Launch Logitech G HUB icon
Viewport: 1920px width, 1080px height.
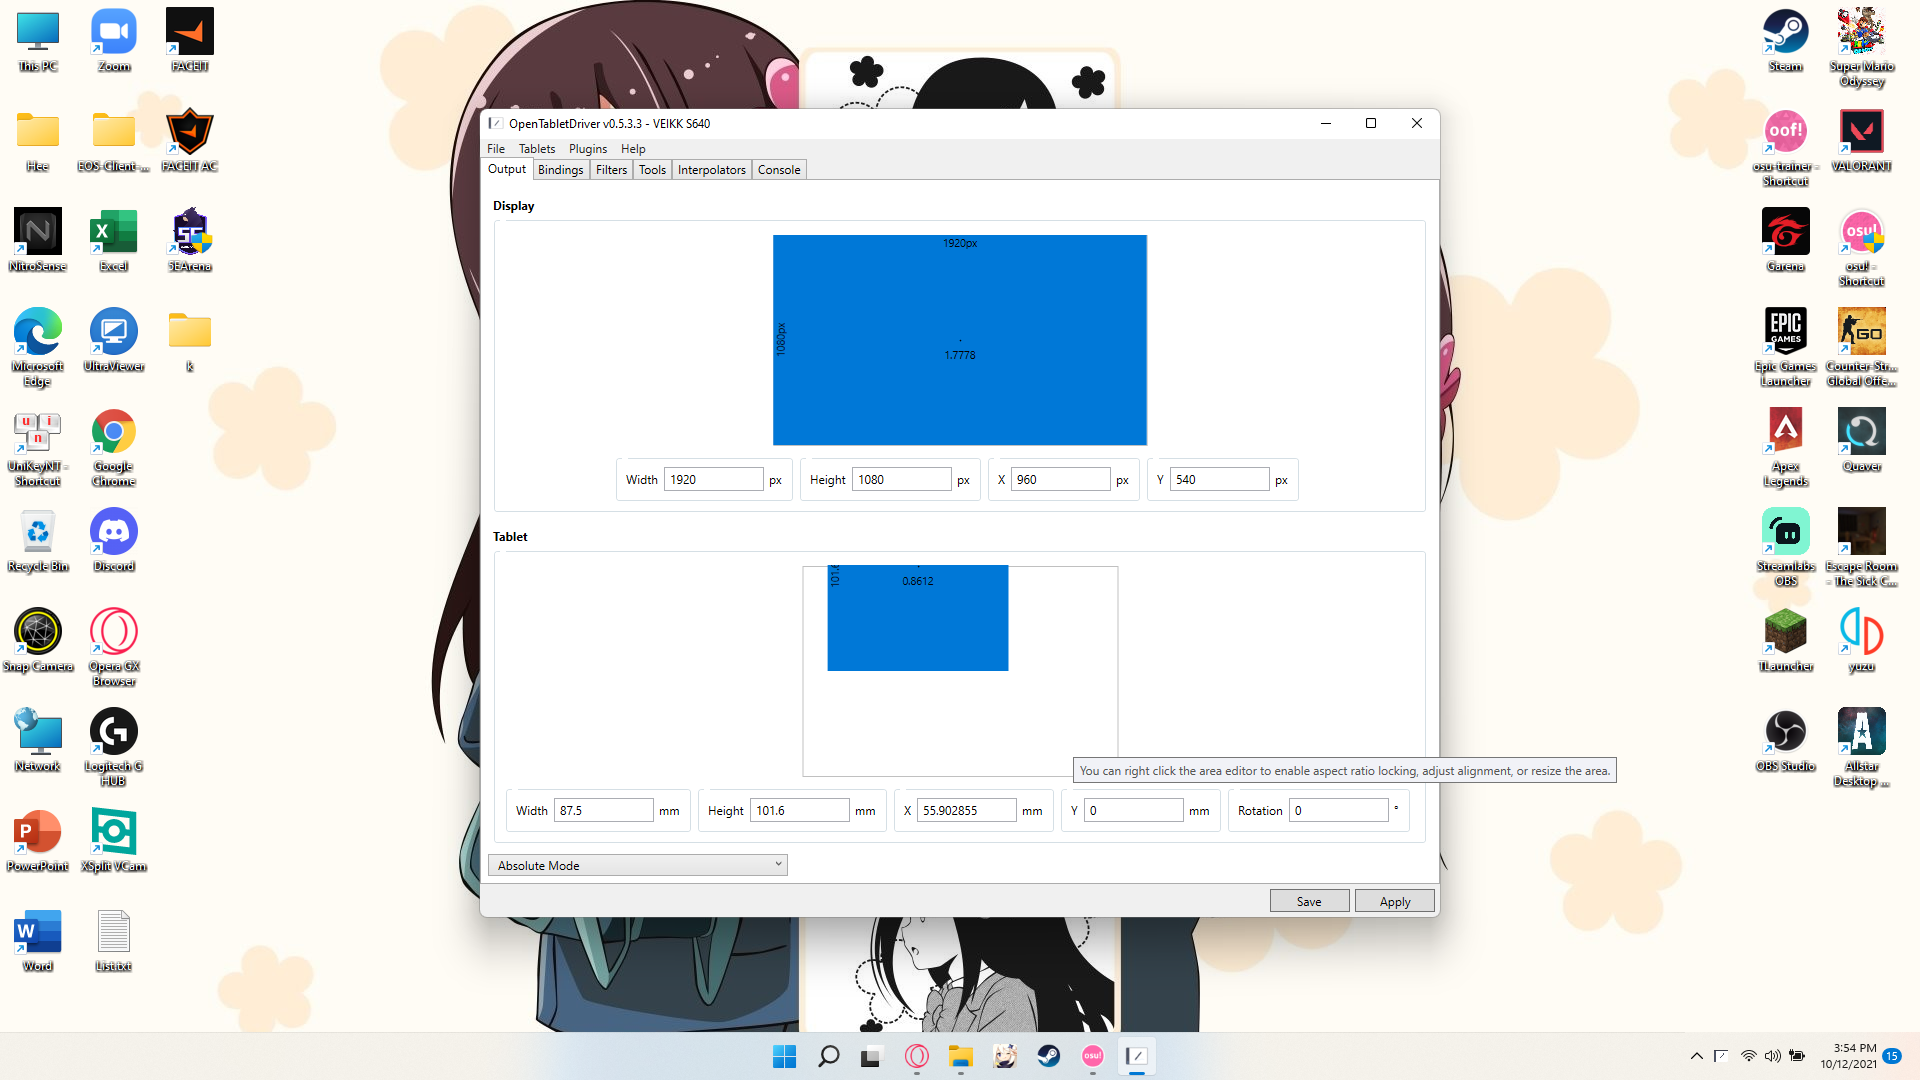coord(114,748)
